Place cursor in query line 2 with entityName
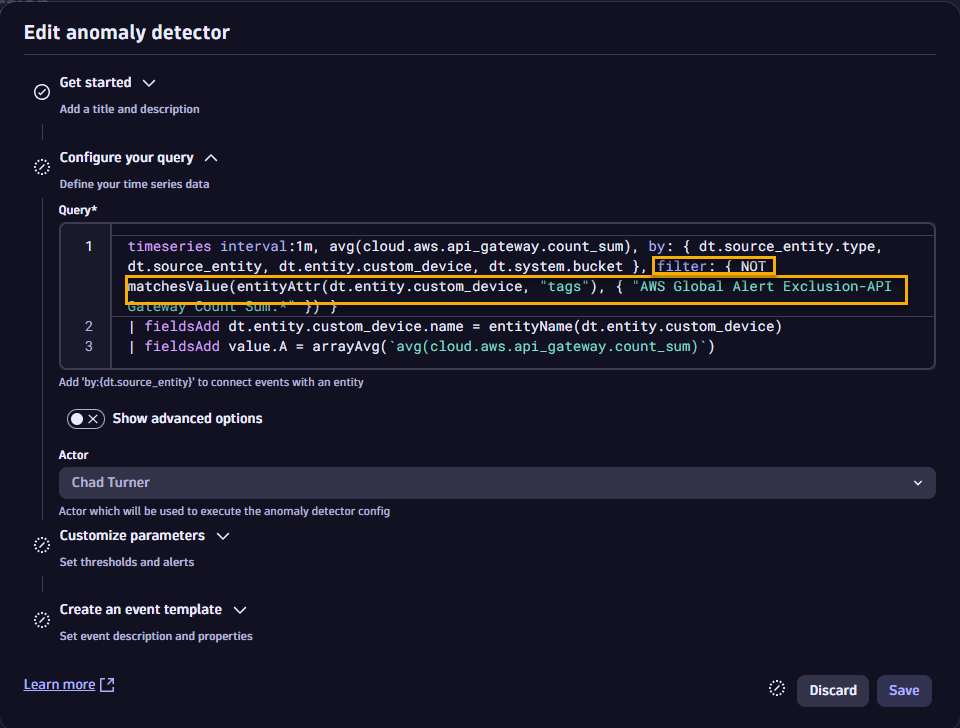Image resolution: width=960 pixels, height=728 pixels. coord(460,327)
